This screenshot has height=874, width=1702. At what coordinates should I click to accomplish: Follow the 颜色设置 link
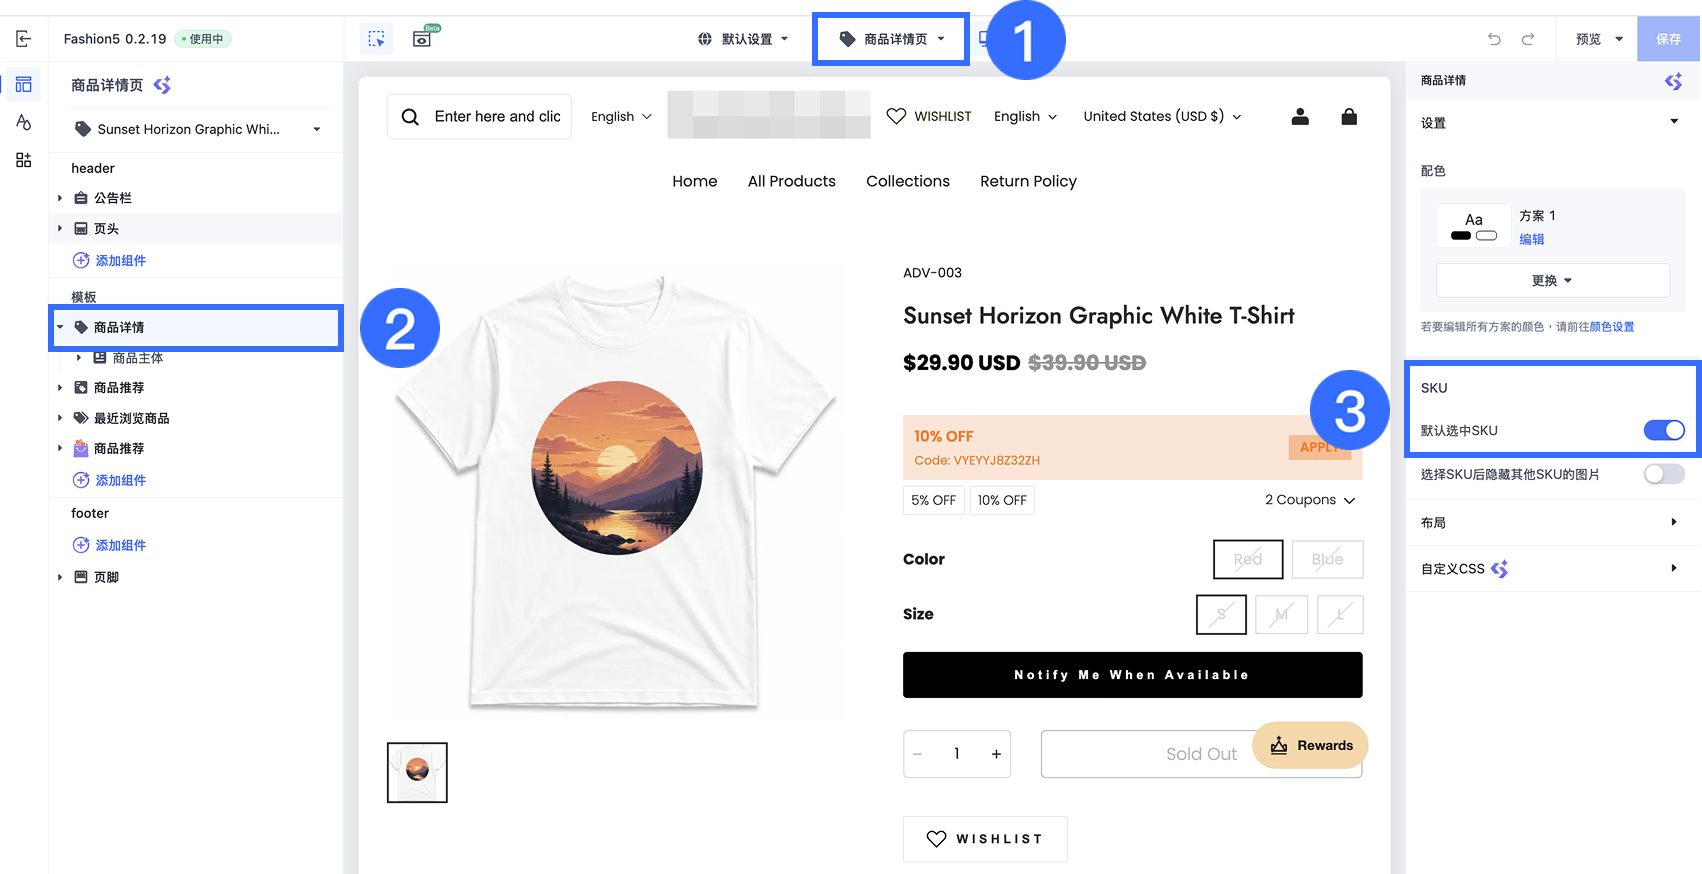[x=1612, y=327]
